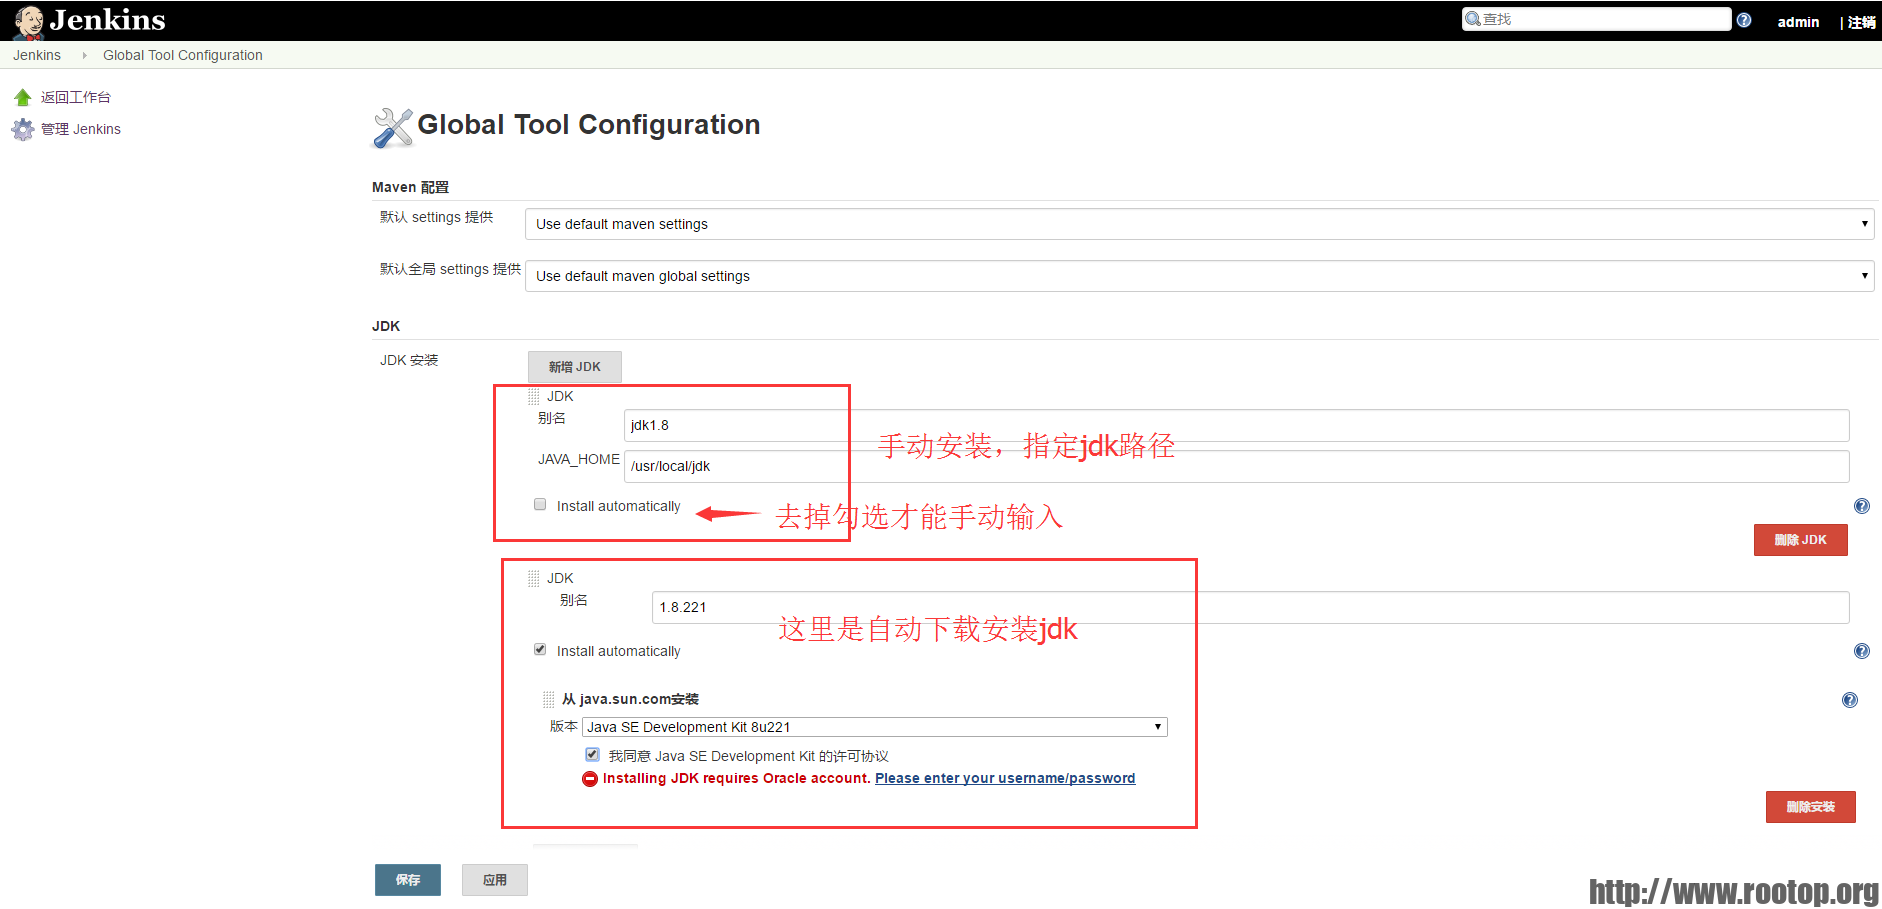This screenshot has height=909, width=1882.
Task: Click the red 删除安装 button
Action: coord(1810,807)
